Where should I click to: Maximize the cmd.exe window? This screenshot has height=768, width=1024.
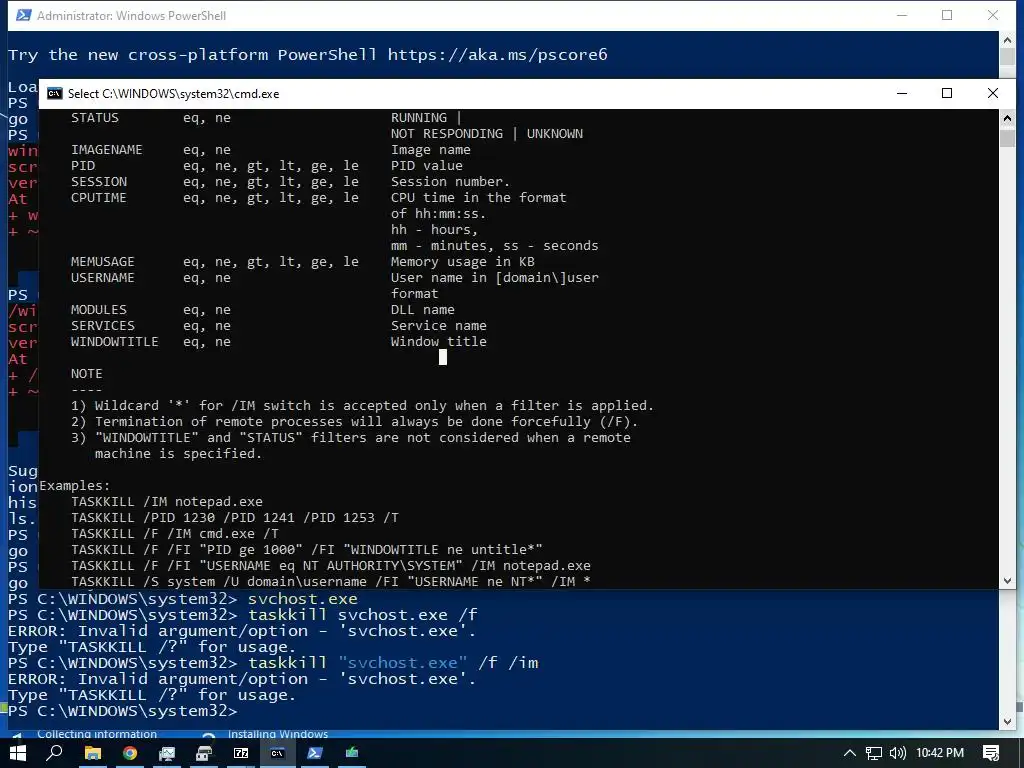(x=947, y=93)
